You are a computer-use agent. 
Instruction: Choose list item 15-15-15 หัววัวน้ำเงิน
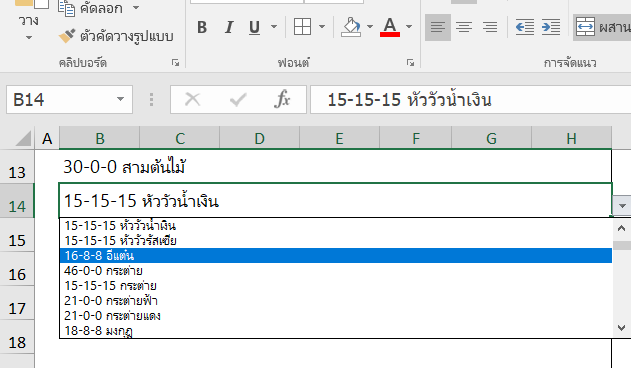336,225
